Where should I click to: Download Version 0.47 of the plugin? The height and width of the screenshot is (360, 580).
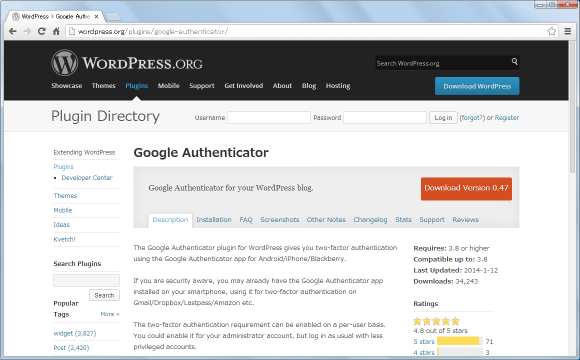click(x=466, y=189)
